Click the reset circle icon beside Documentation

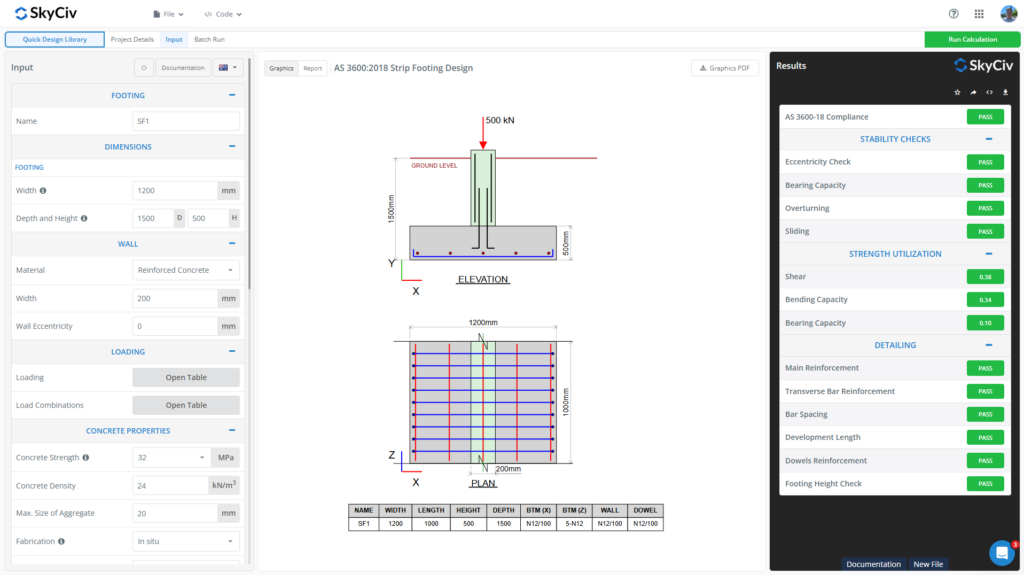coord(144,67)
